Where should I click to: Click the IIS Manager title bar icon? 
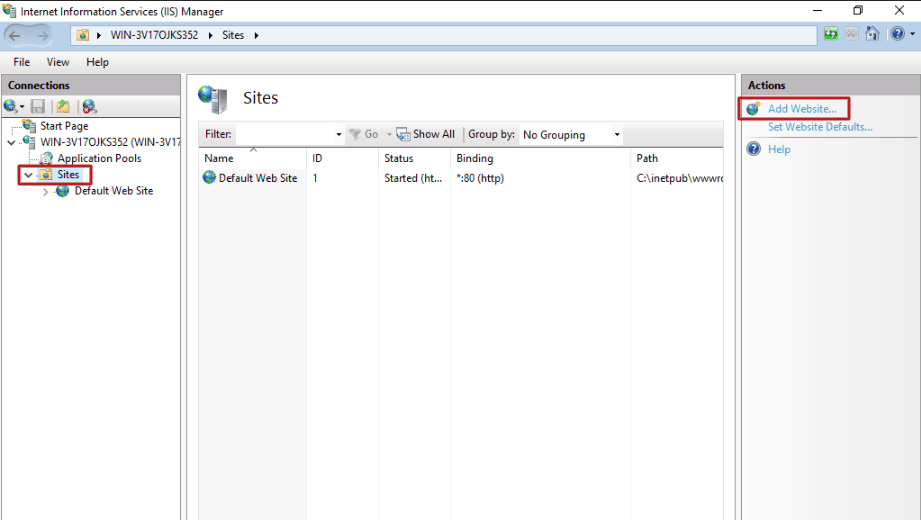click(x=9, y=11)
